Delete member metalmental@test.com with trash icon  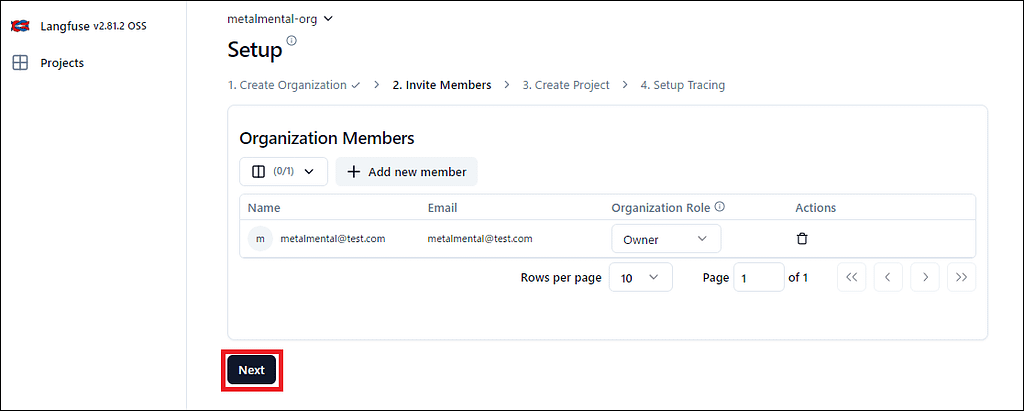click(x=802, y=239)
